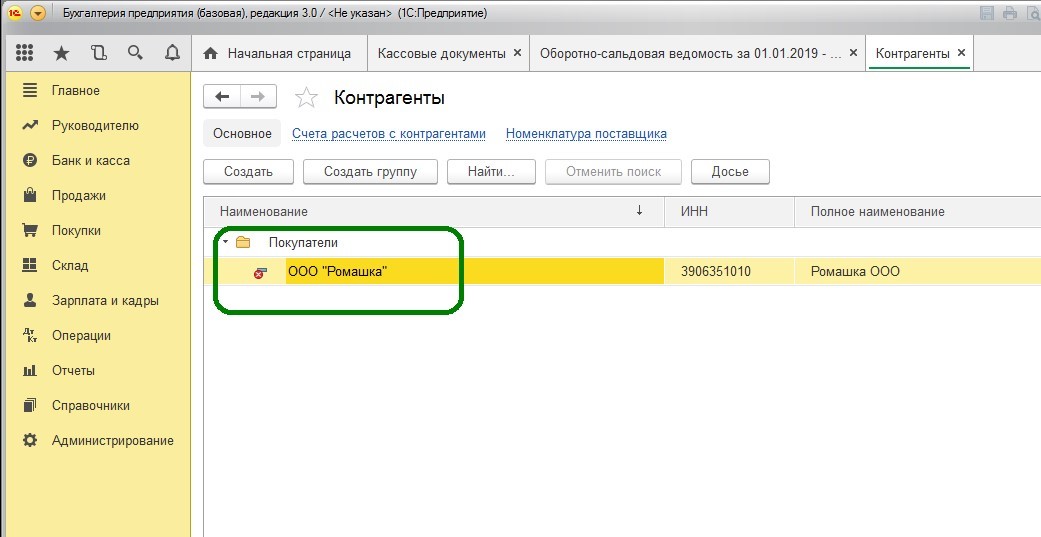Click the person icon for Зарплата и кадры
Screen dimensions: 1041x537
click(x=30, y=300)
